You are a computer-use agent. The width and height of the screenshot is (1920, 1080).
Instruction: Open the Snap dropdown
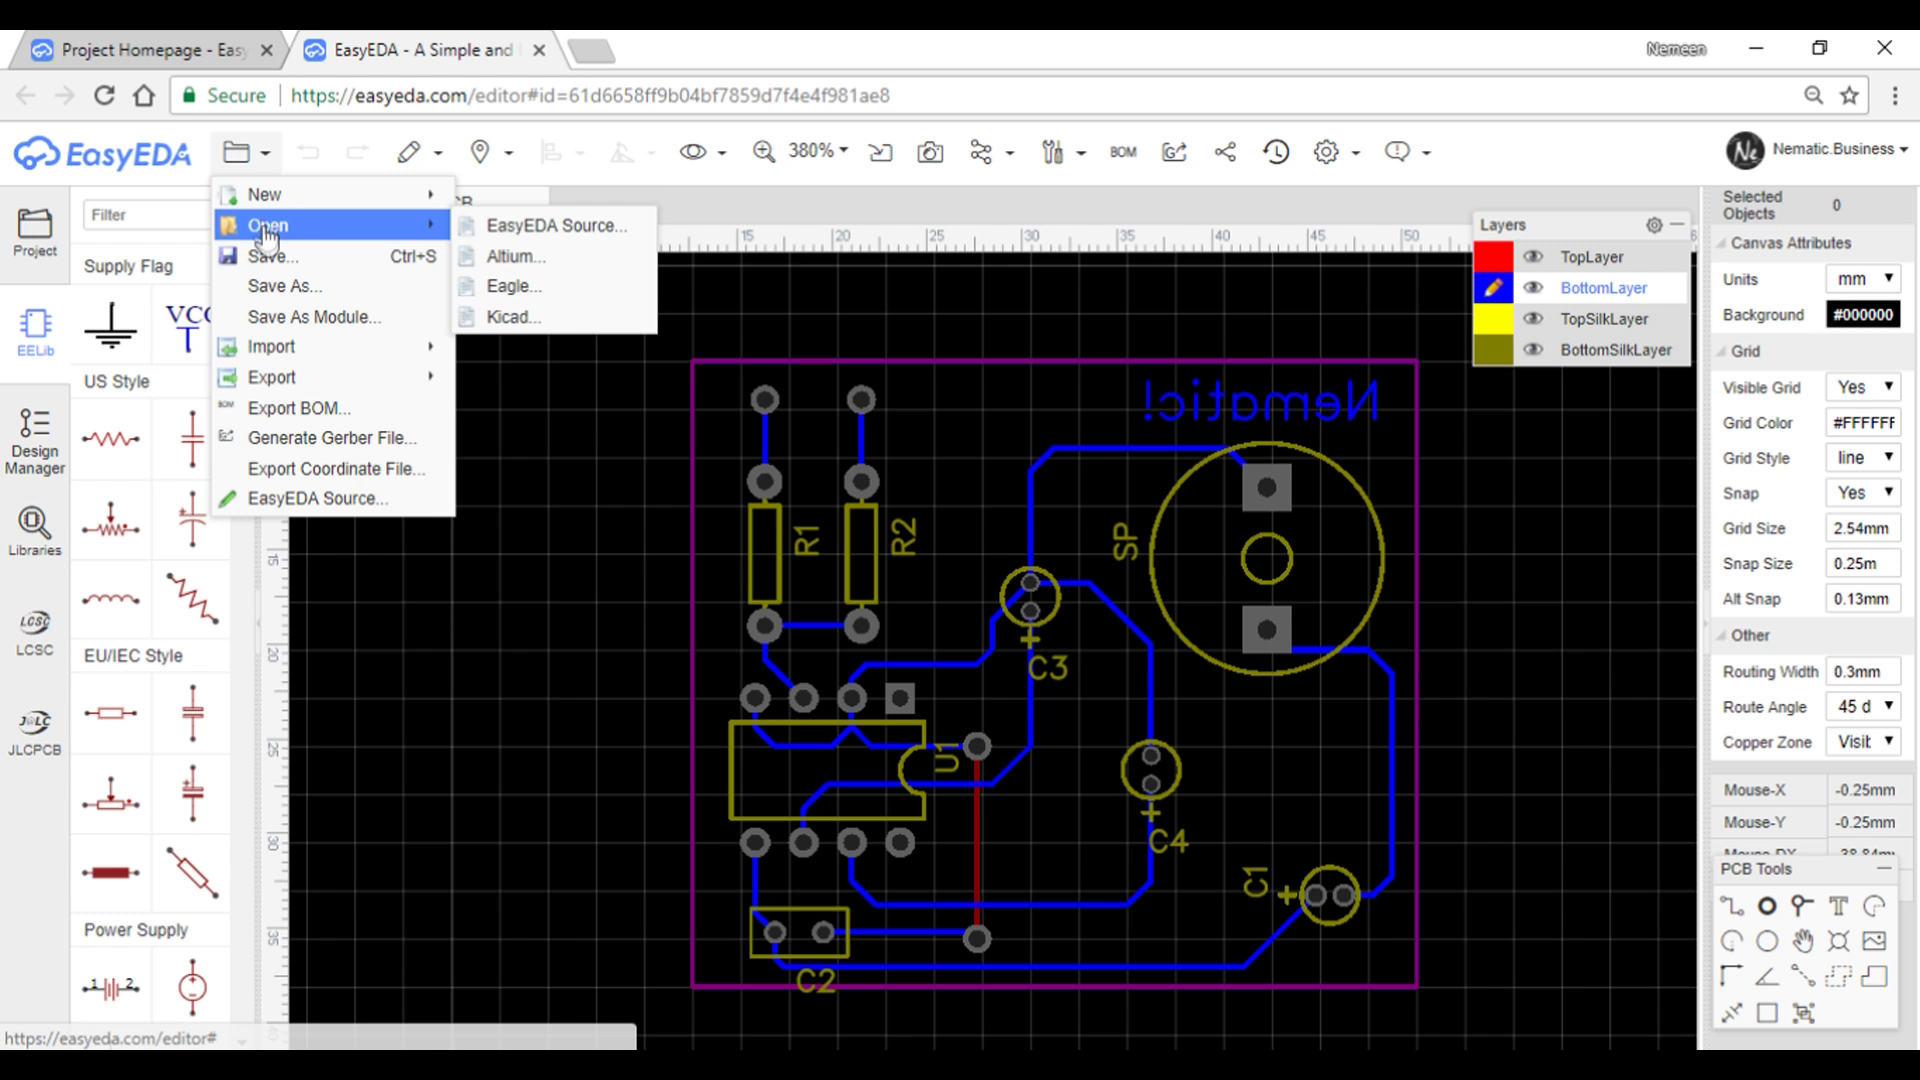pos(1863,492)
